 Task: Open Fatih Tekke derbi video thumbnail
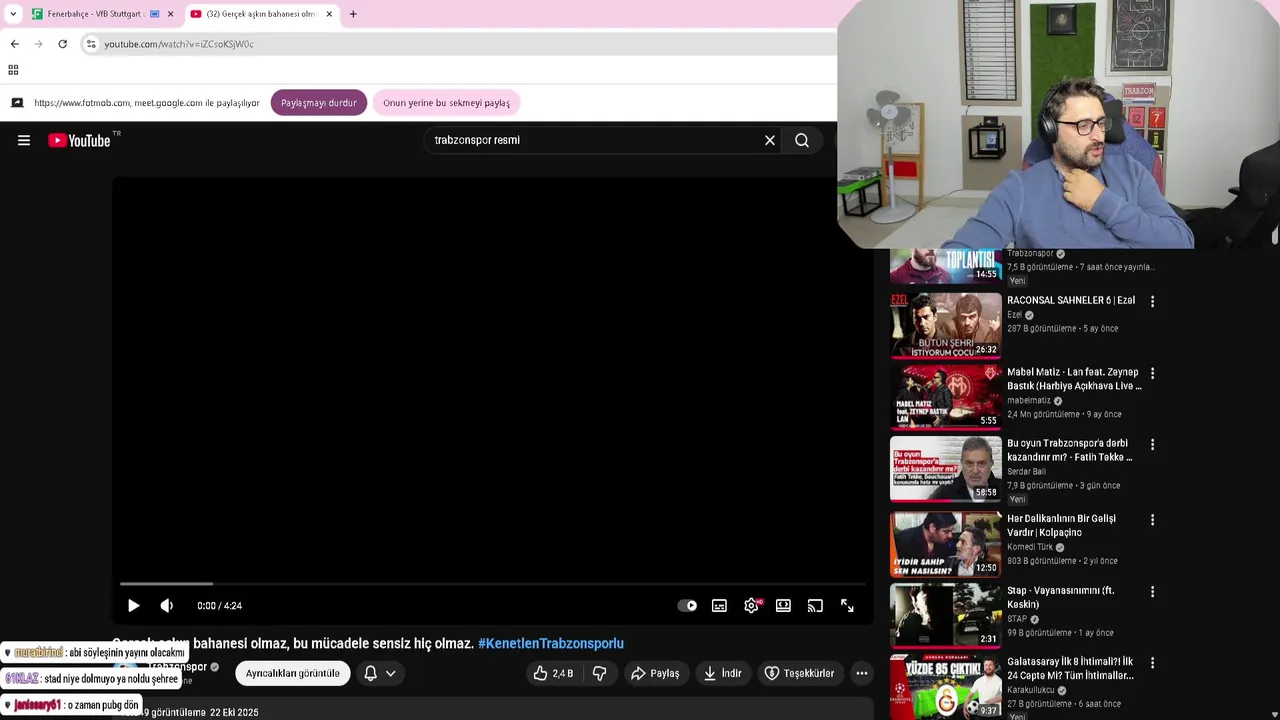(x=945, y=468)
